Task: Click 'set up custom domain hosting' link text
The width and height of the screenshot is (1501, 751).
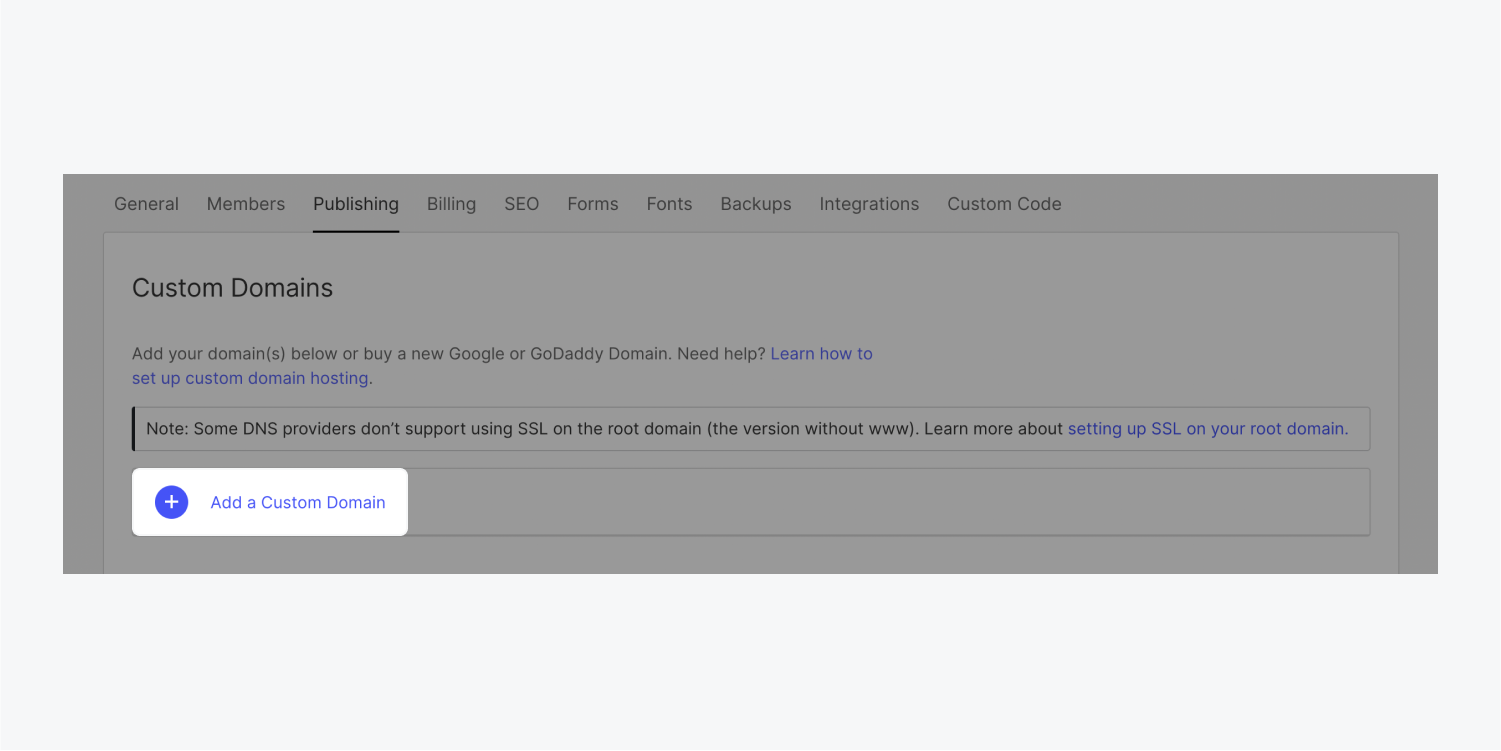Action: 251,379
